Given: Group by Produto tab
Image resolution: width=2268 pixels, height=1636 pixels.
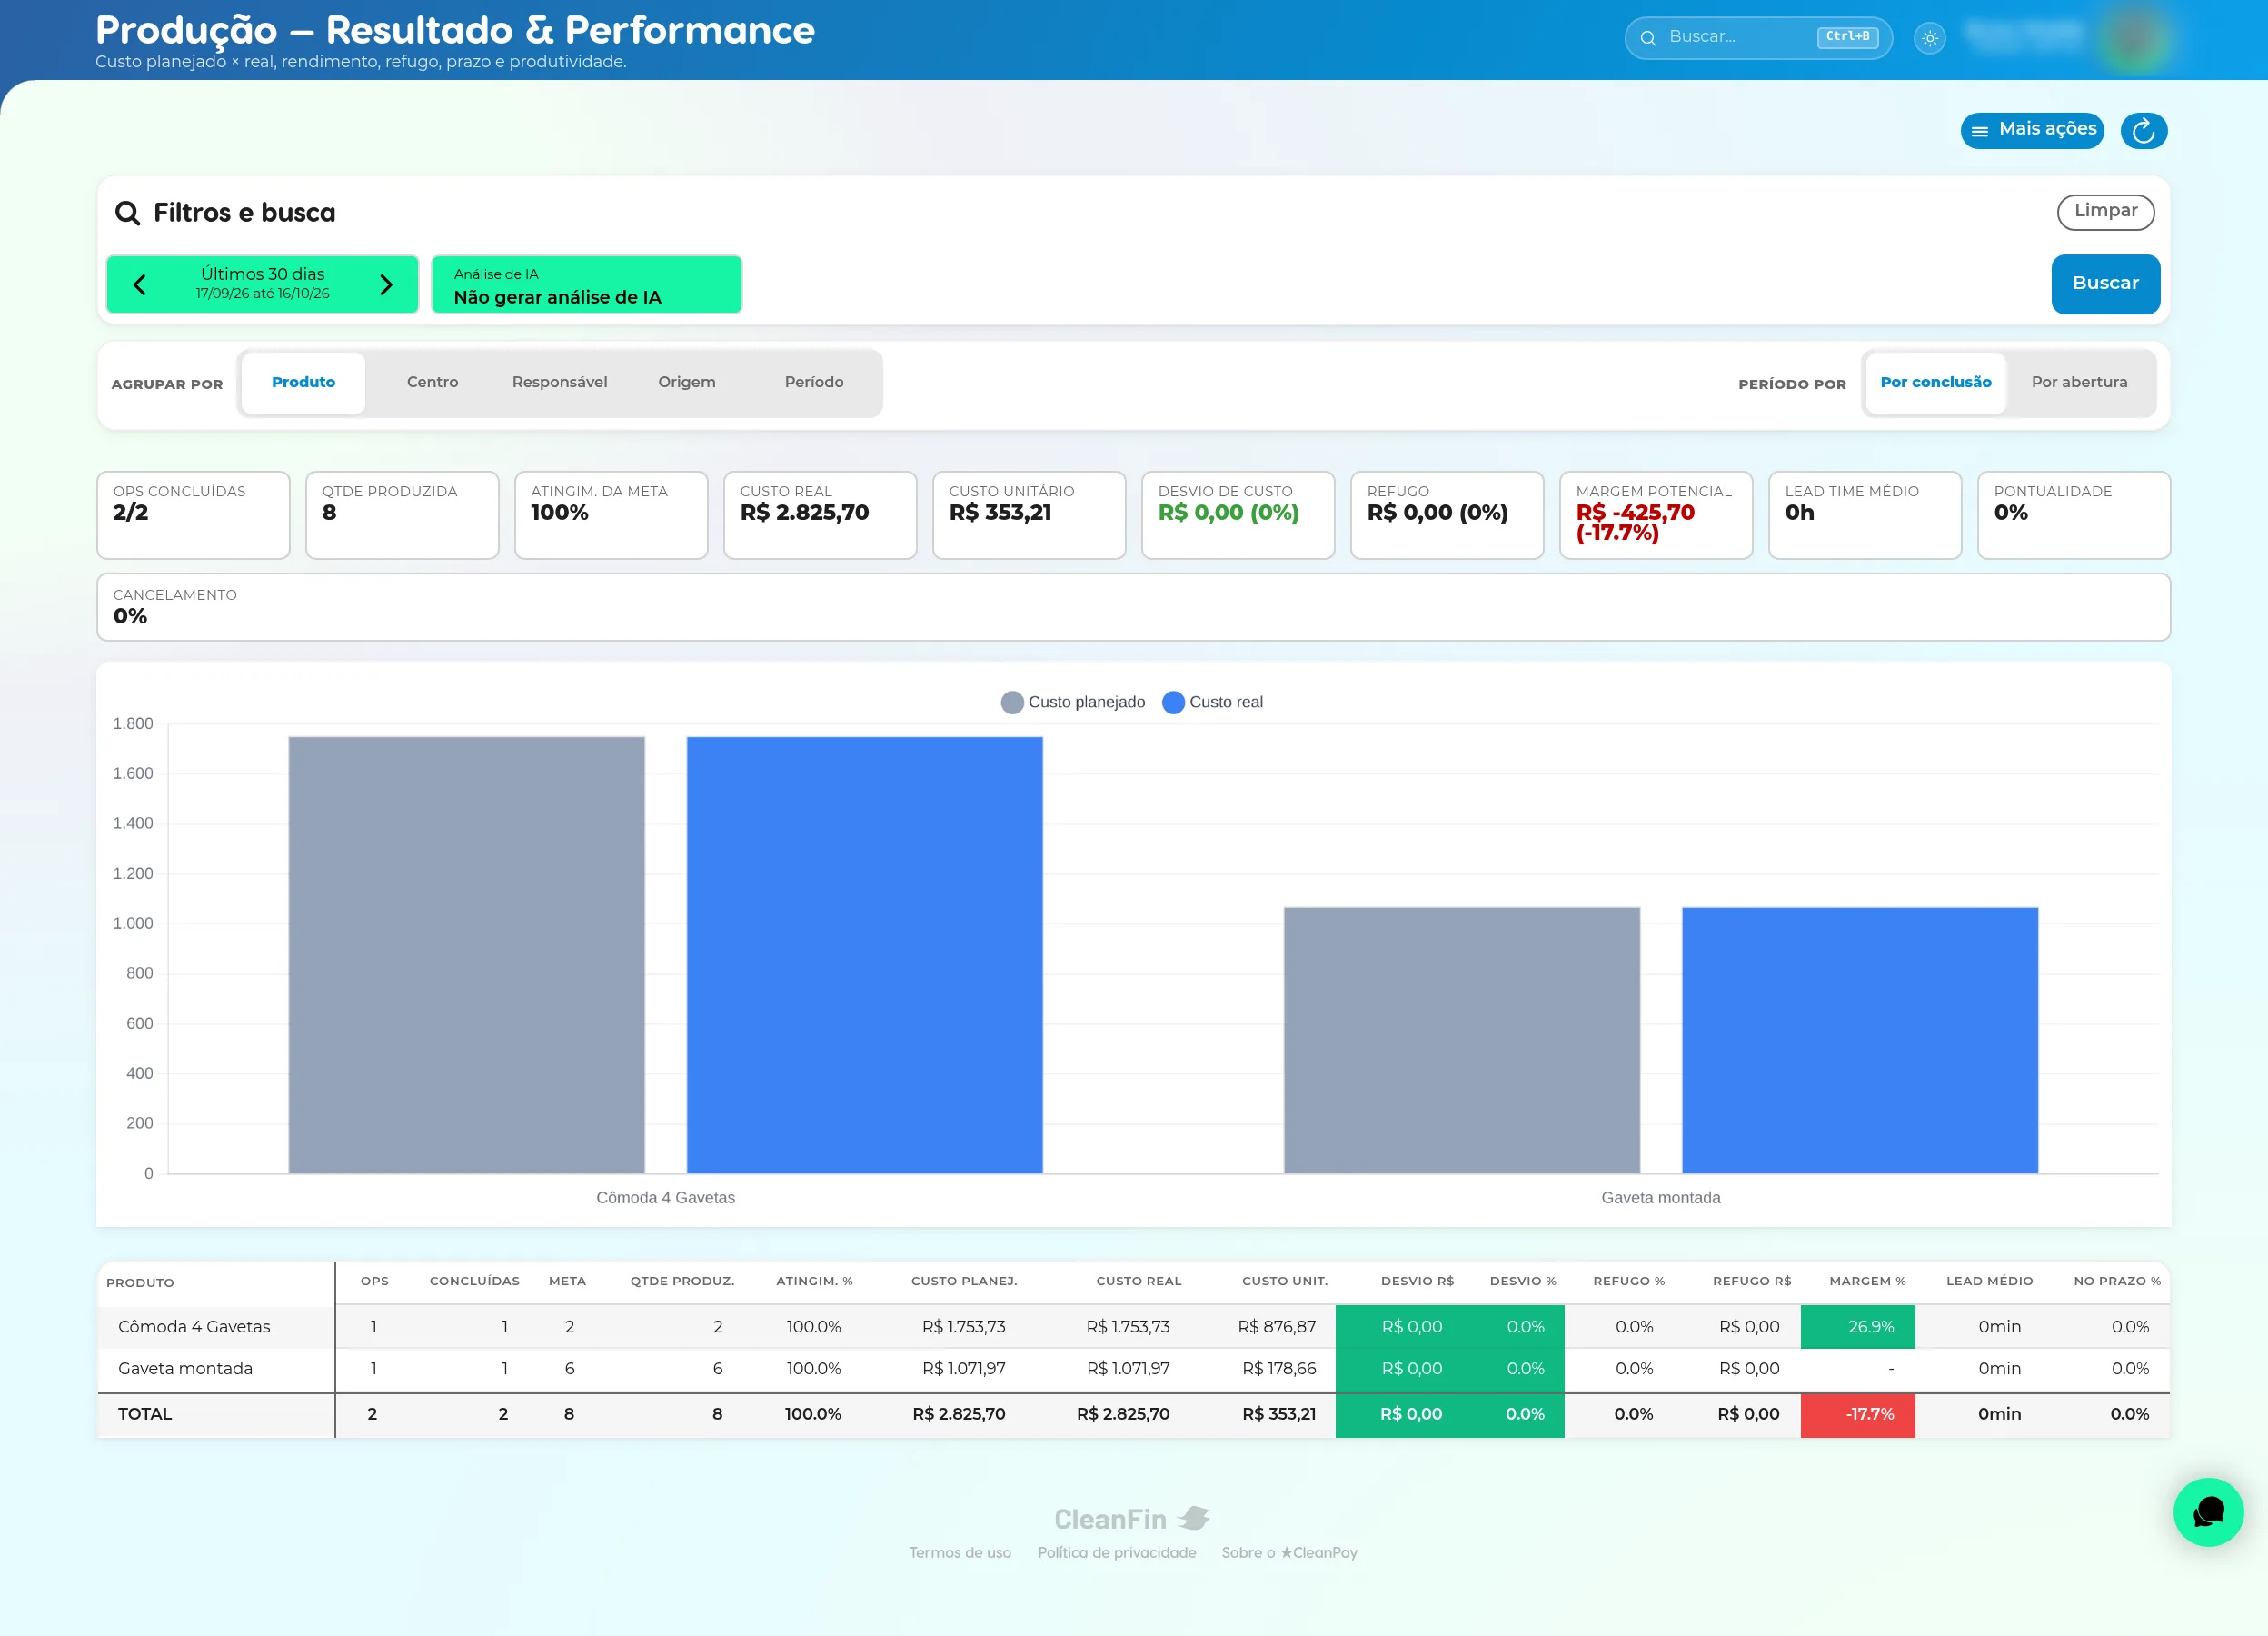Looking at the screenshot, I should click(303, 383).
